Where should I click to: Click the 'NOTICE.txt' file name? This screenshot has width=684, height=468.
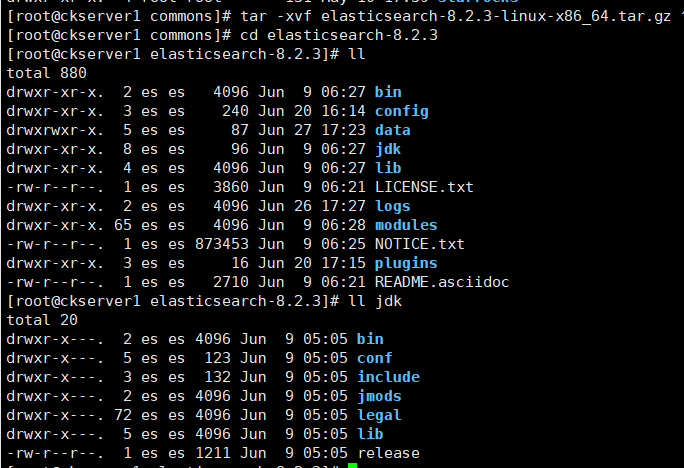[420, 244]
